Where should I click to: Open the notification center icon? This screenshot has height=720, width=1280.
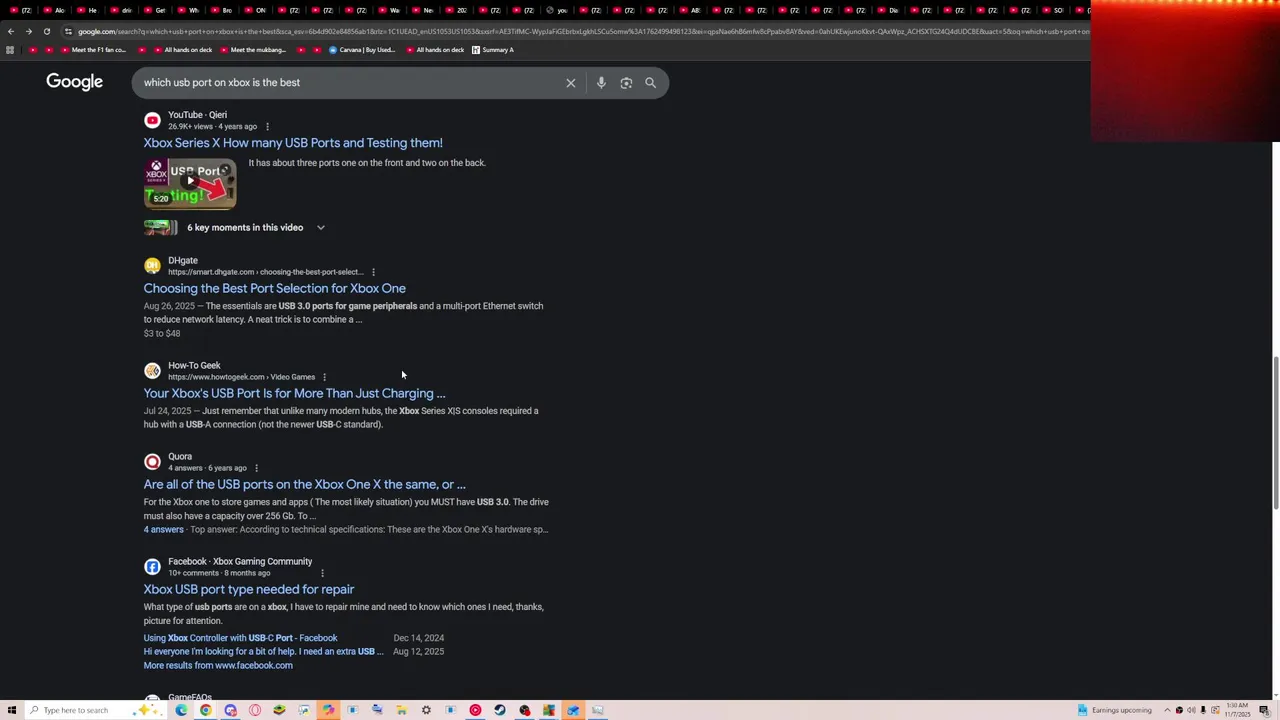tap(1264, 710)
